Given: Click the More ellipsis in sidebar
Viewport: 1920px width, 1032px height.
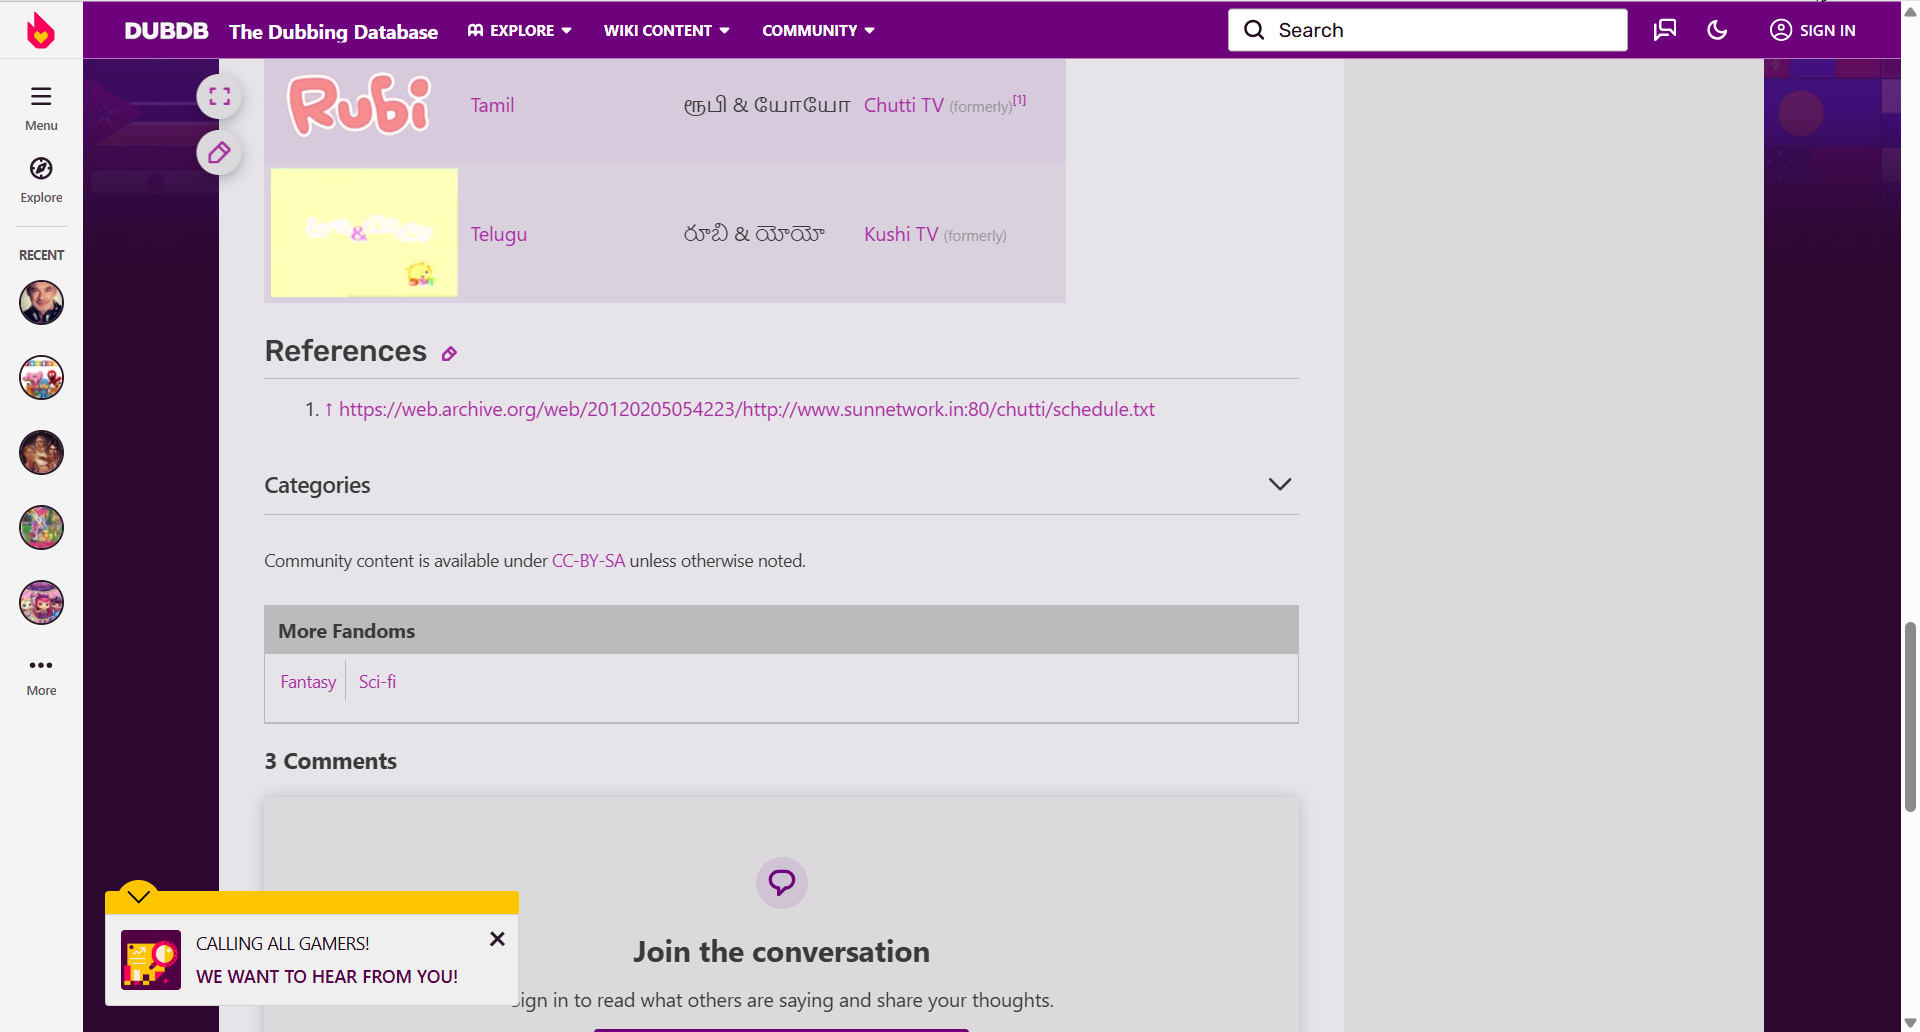Looking at the screenshot, I should [x=41, y=665].
